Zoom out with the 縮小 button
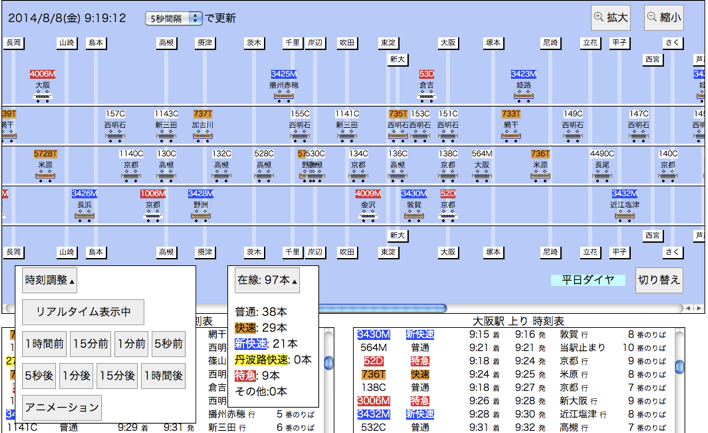The width and height of the screenshot is (708, 433). (x=663, y=17)
